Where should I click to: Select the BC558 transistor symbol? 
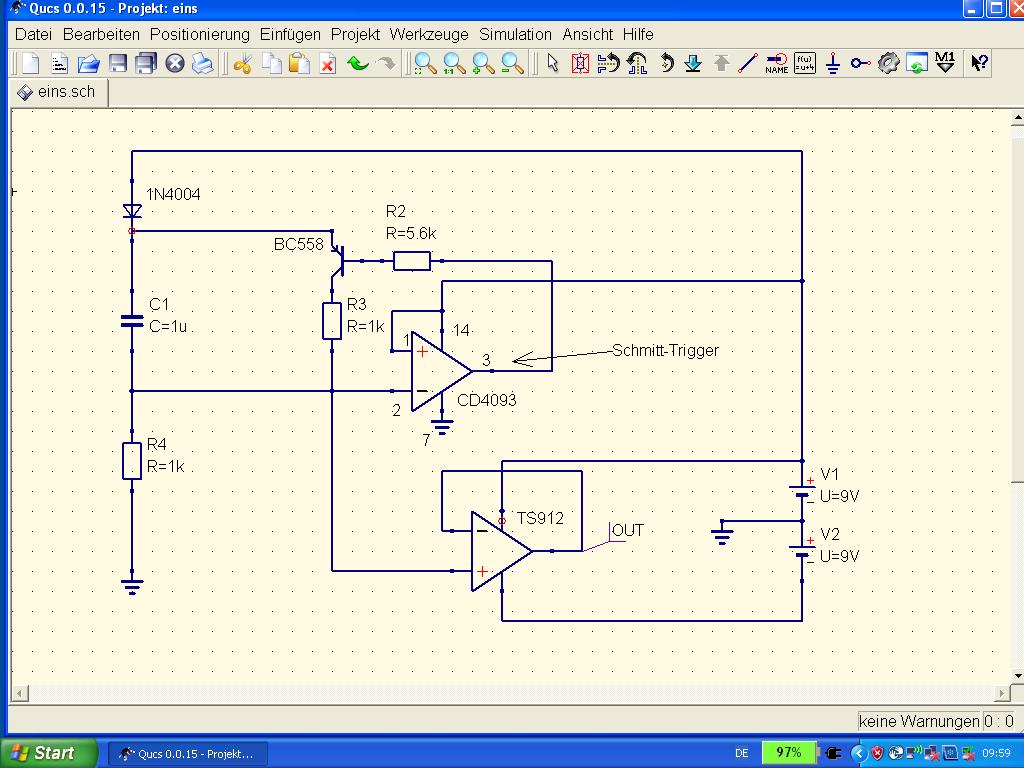click(x=338, y=261)
